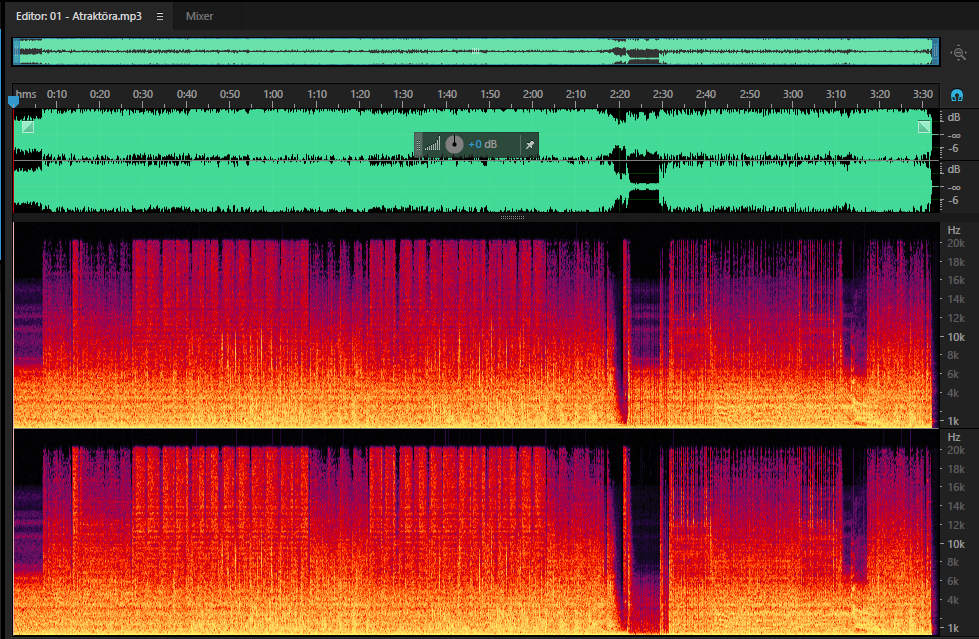The height and width of the screenshot is (639, 979).
Task: Click the 1:50 mark on the ruler
Action: coord(490,94)
